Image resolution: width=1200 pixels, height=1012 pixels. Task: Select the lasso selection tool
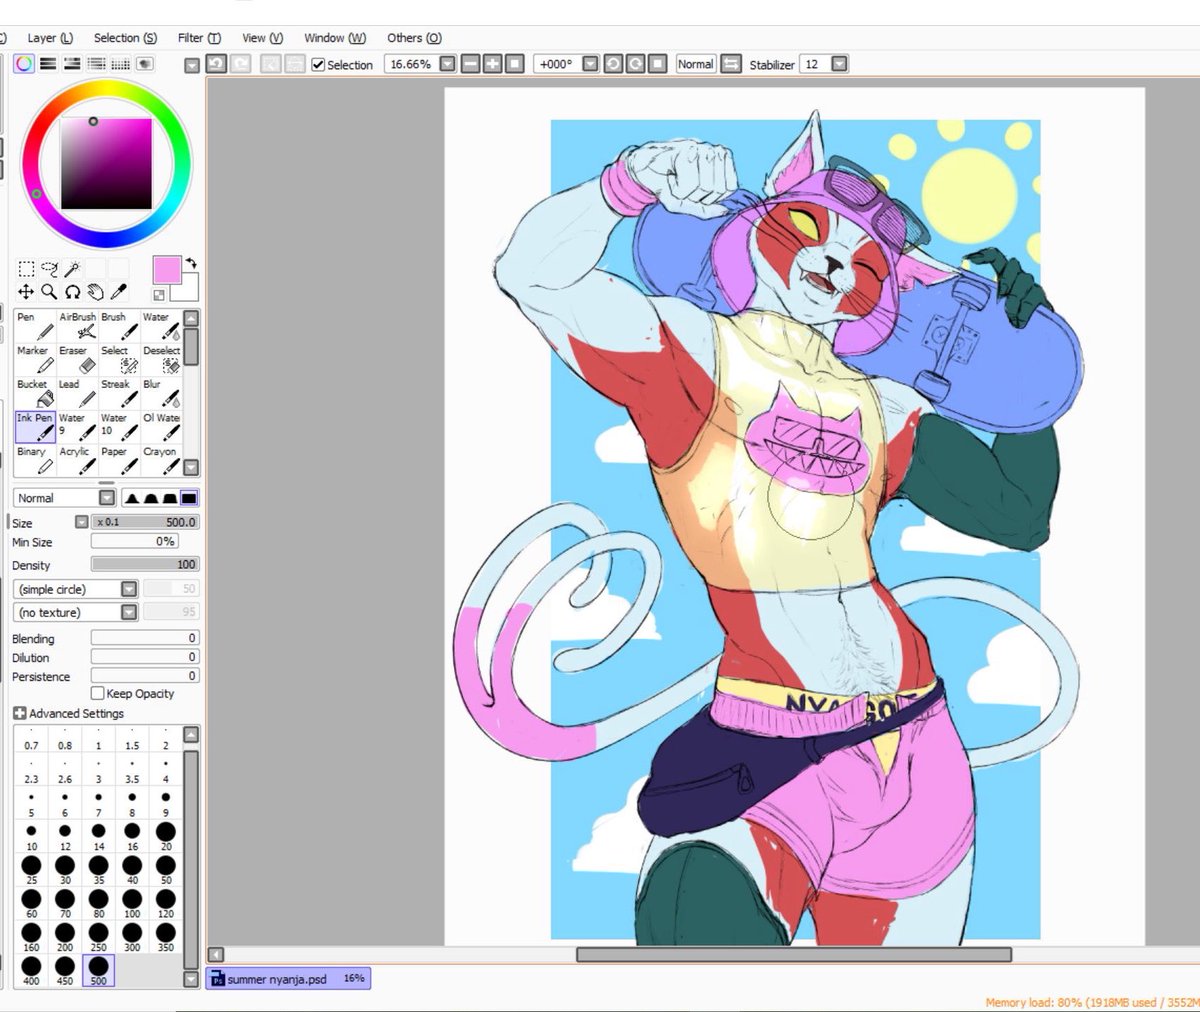[49, 268]
